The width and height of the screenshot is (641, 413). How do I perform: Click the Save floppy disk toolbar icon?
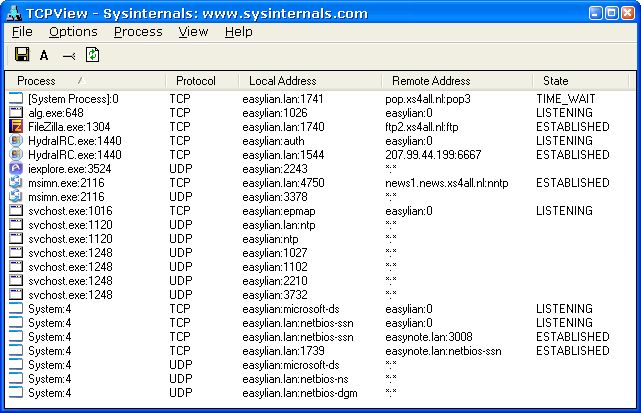click(22, 54)
